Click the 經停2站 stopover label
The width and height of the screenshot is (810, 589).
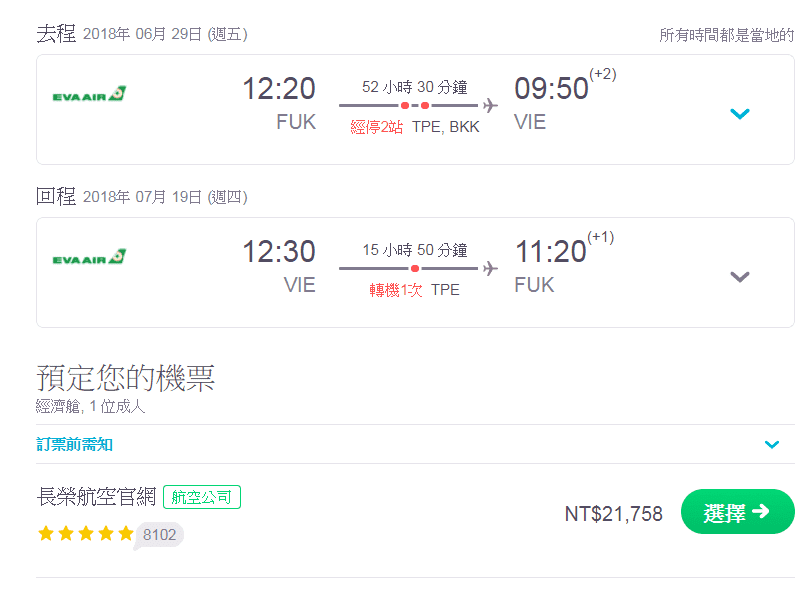pos(377,127)
